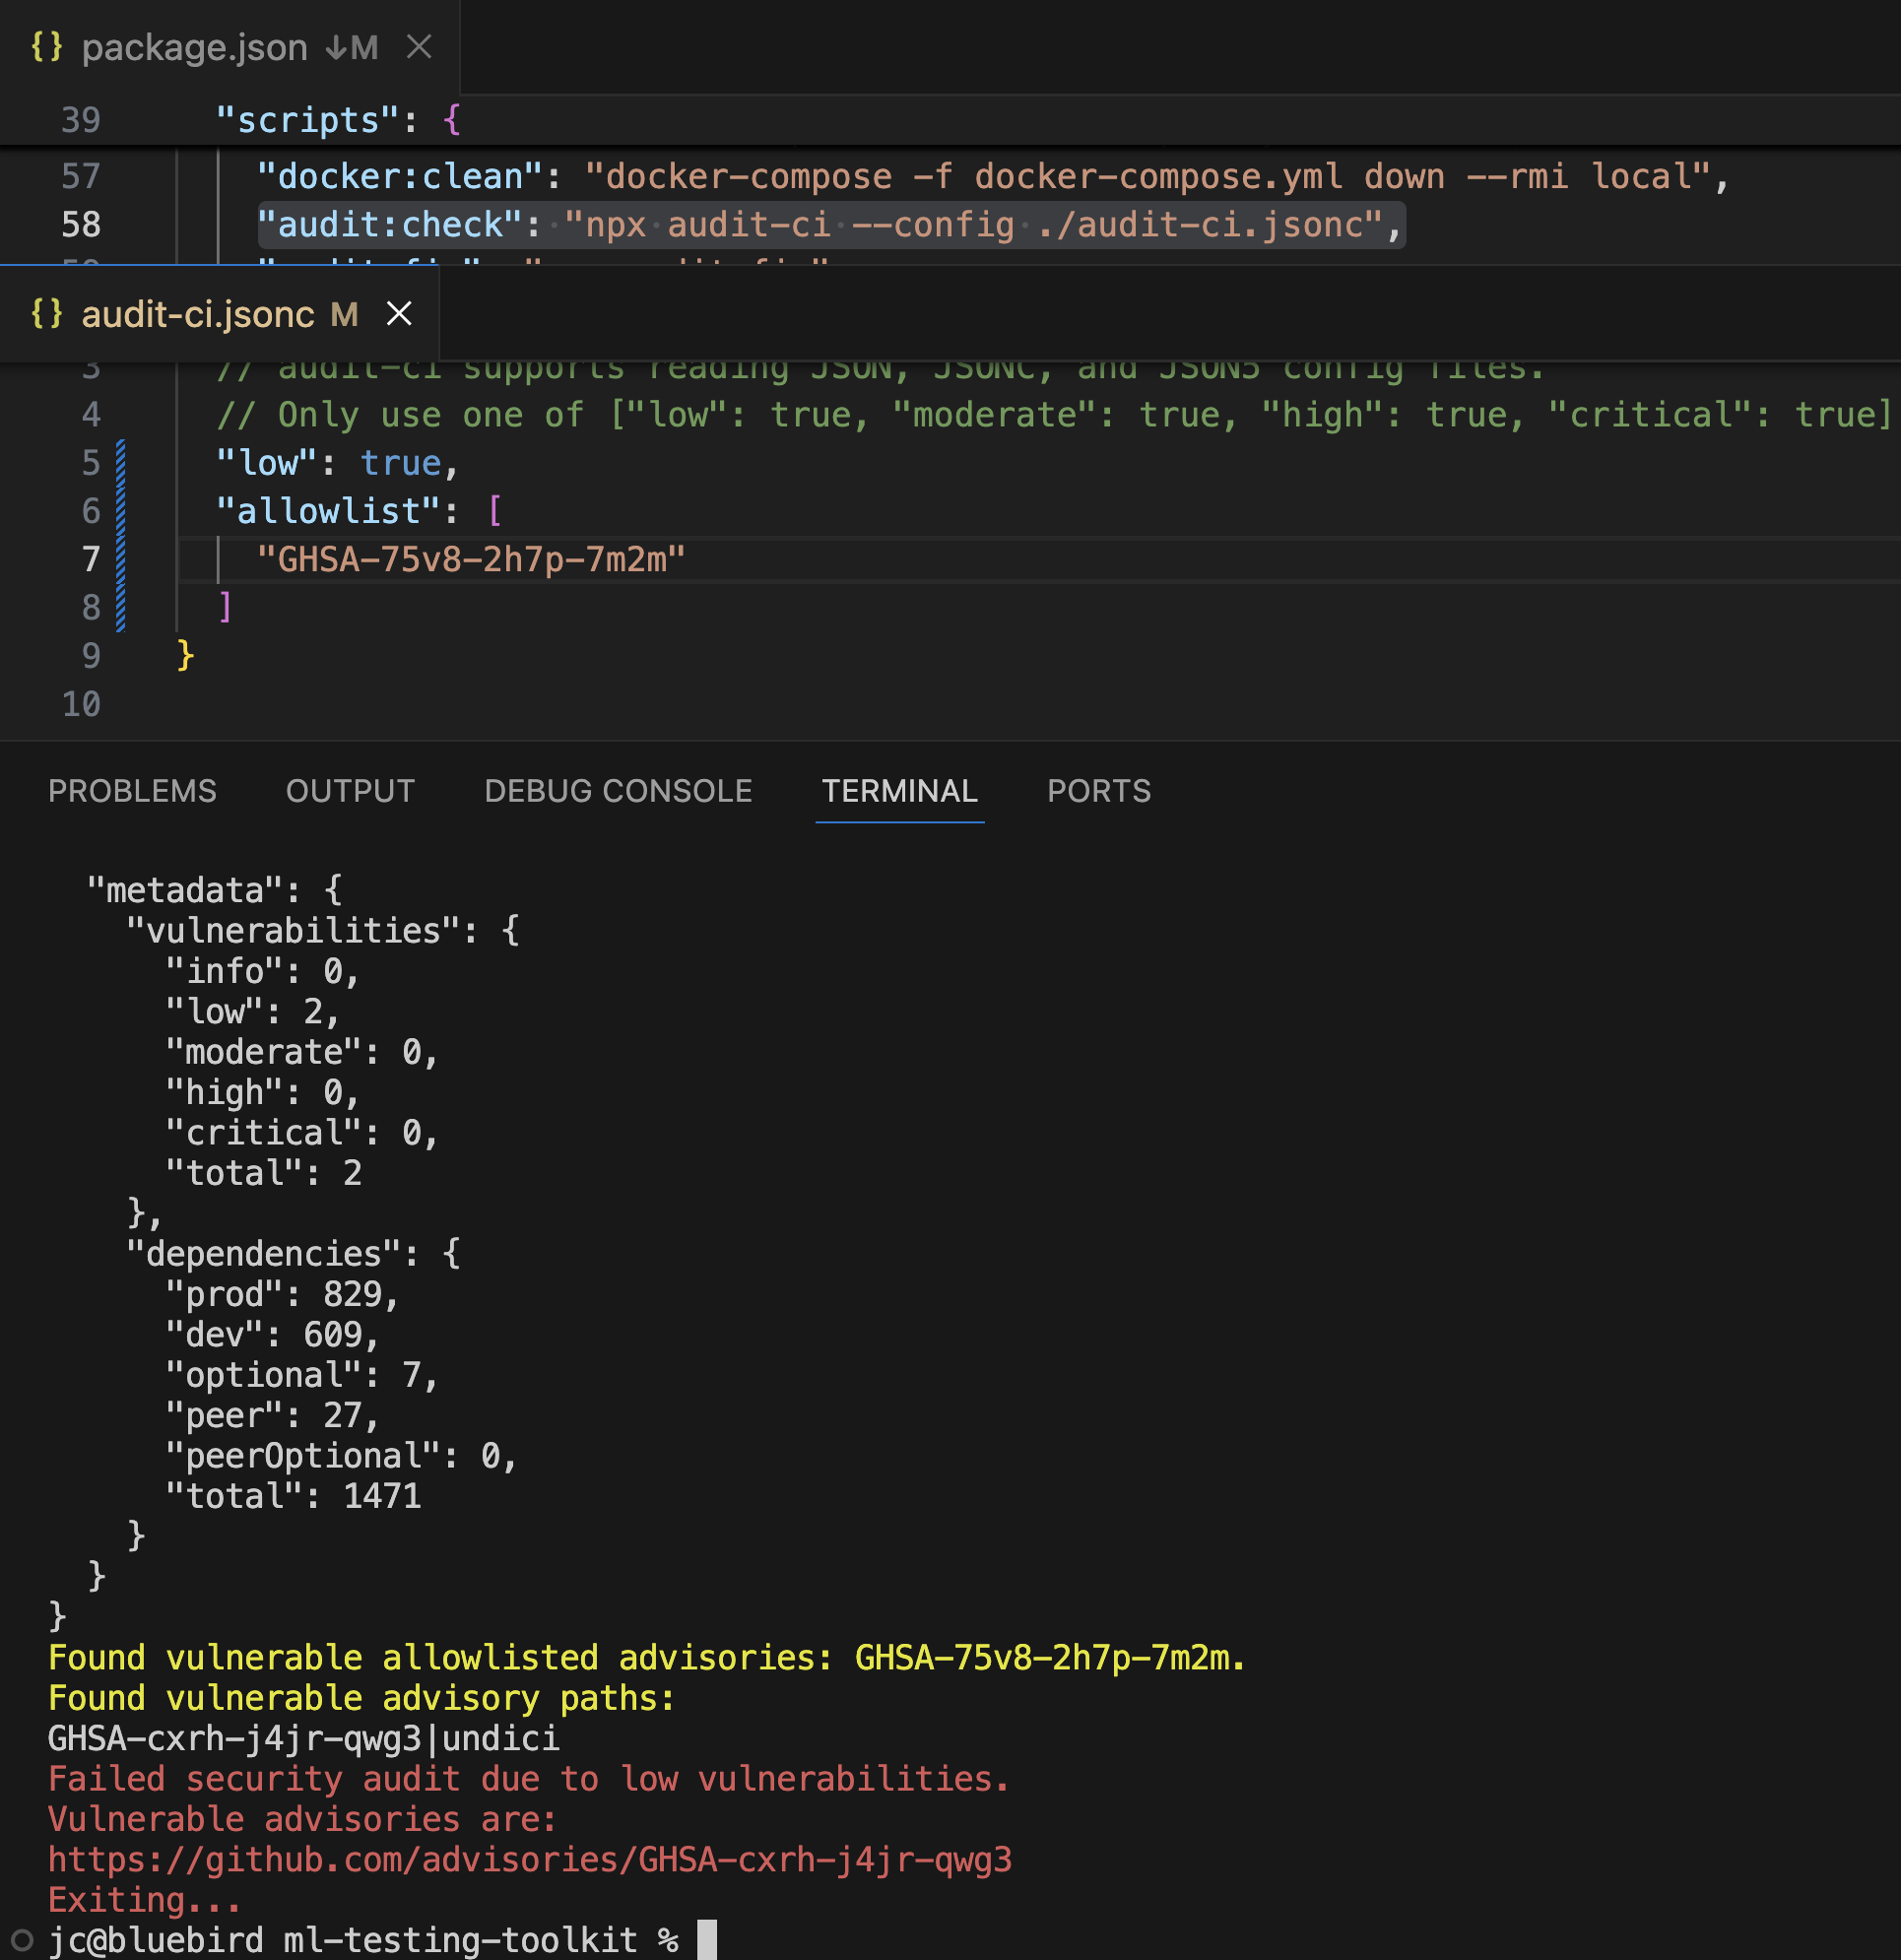Viewport: 1901px width, 1960px height.
Task: Click the terminal command status circle icon
Action: (x=21, y=1940)
